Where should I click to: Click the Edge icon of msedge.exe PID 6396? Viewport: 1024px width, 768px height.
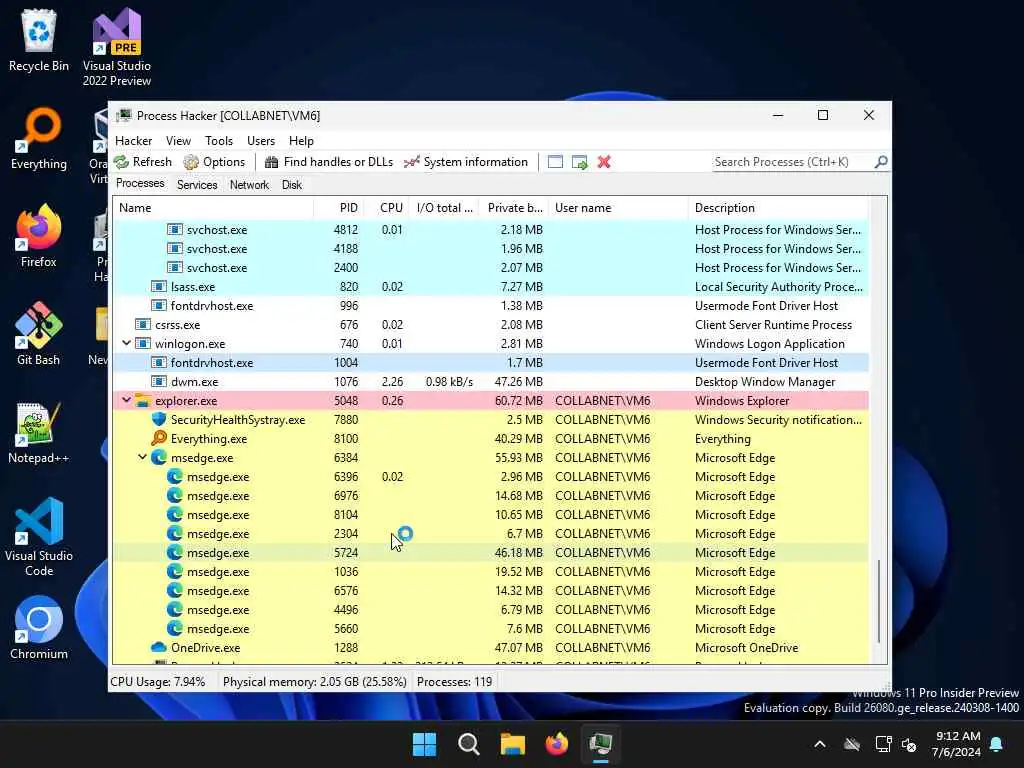174,476
